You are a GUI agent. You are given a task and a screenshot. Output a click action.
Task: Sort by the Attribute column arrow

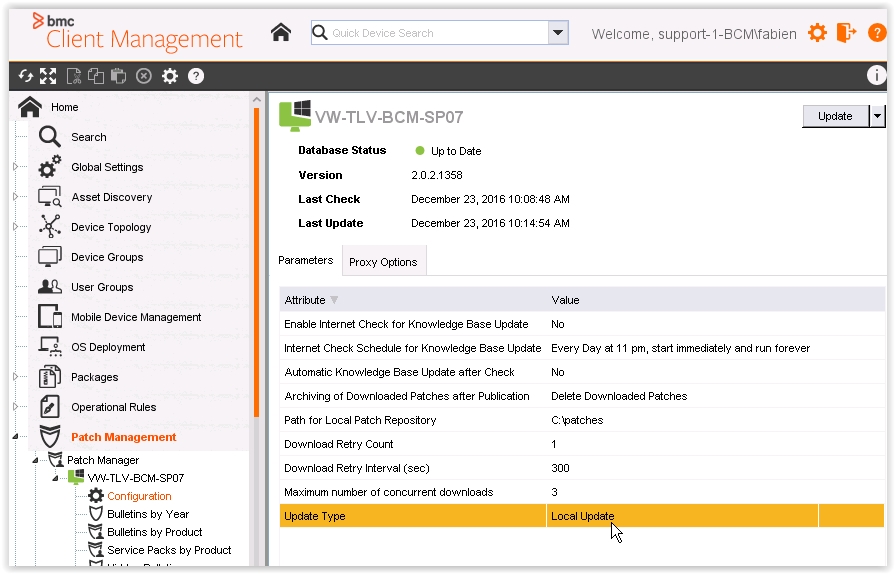click(334, 300)
